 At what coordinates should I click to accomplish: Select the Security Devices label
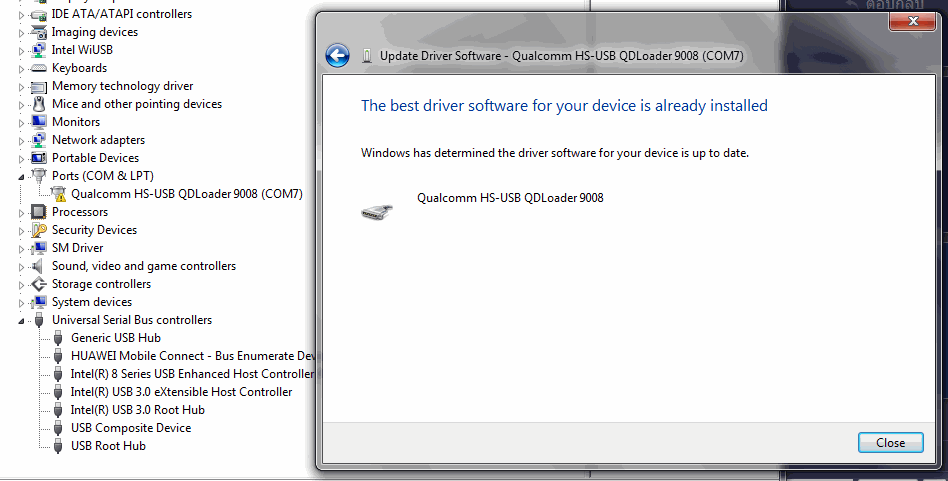94,230
